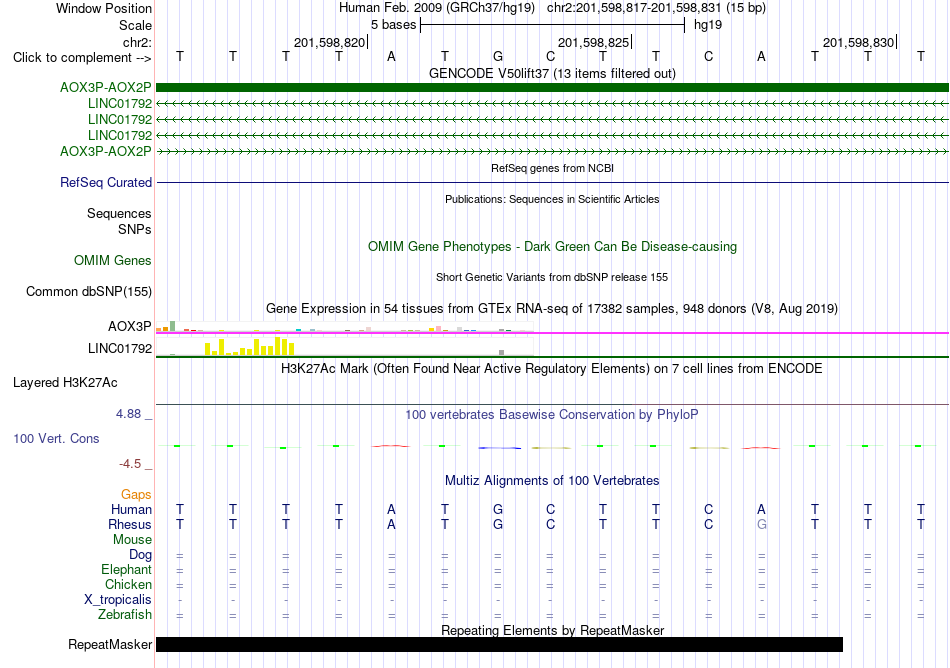Screen dimensions: 950x668
Task: Click the -4.5 PhyloP lower scale value
Action: tap(130, 464)
